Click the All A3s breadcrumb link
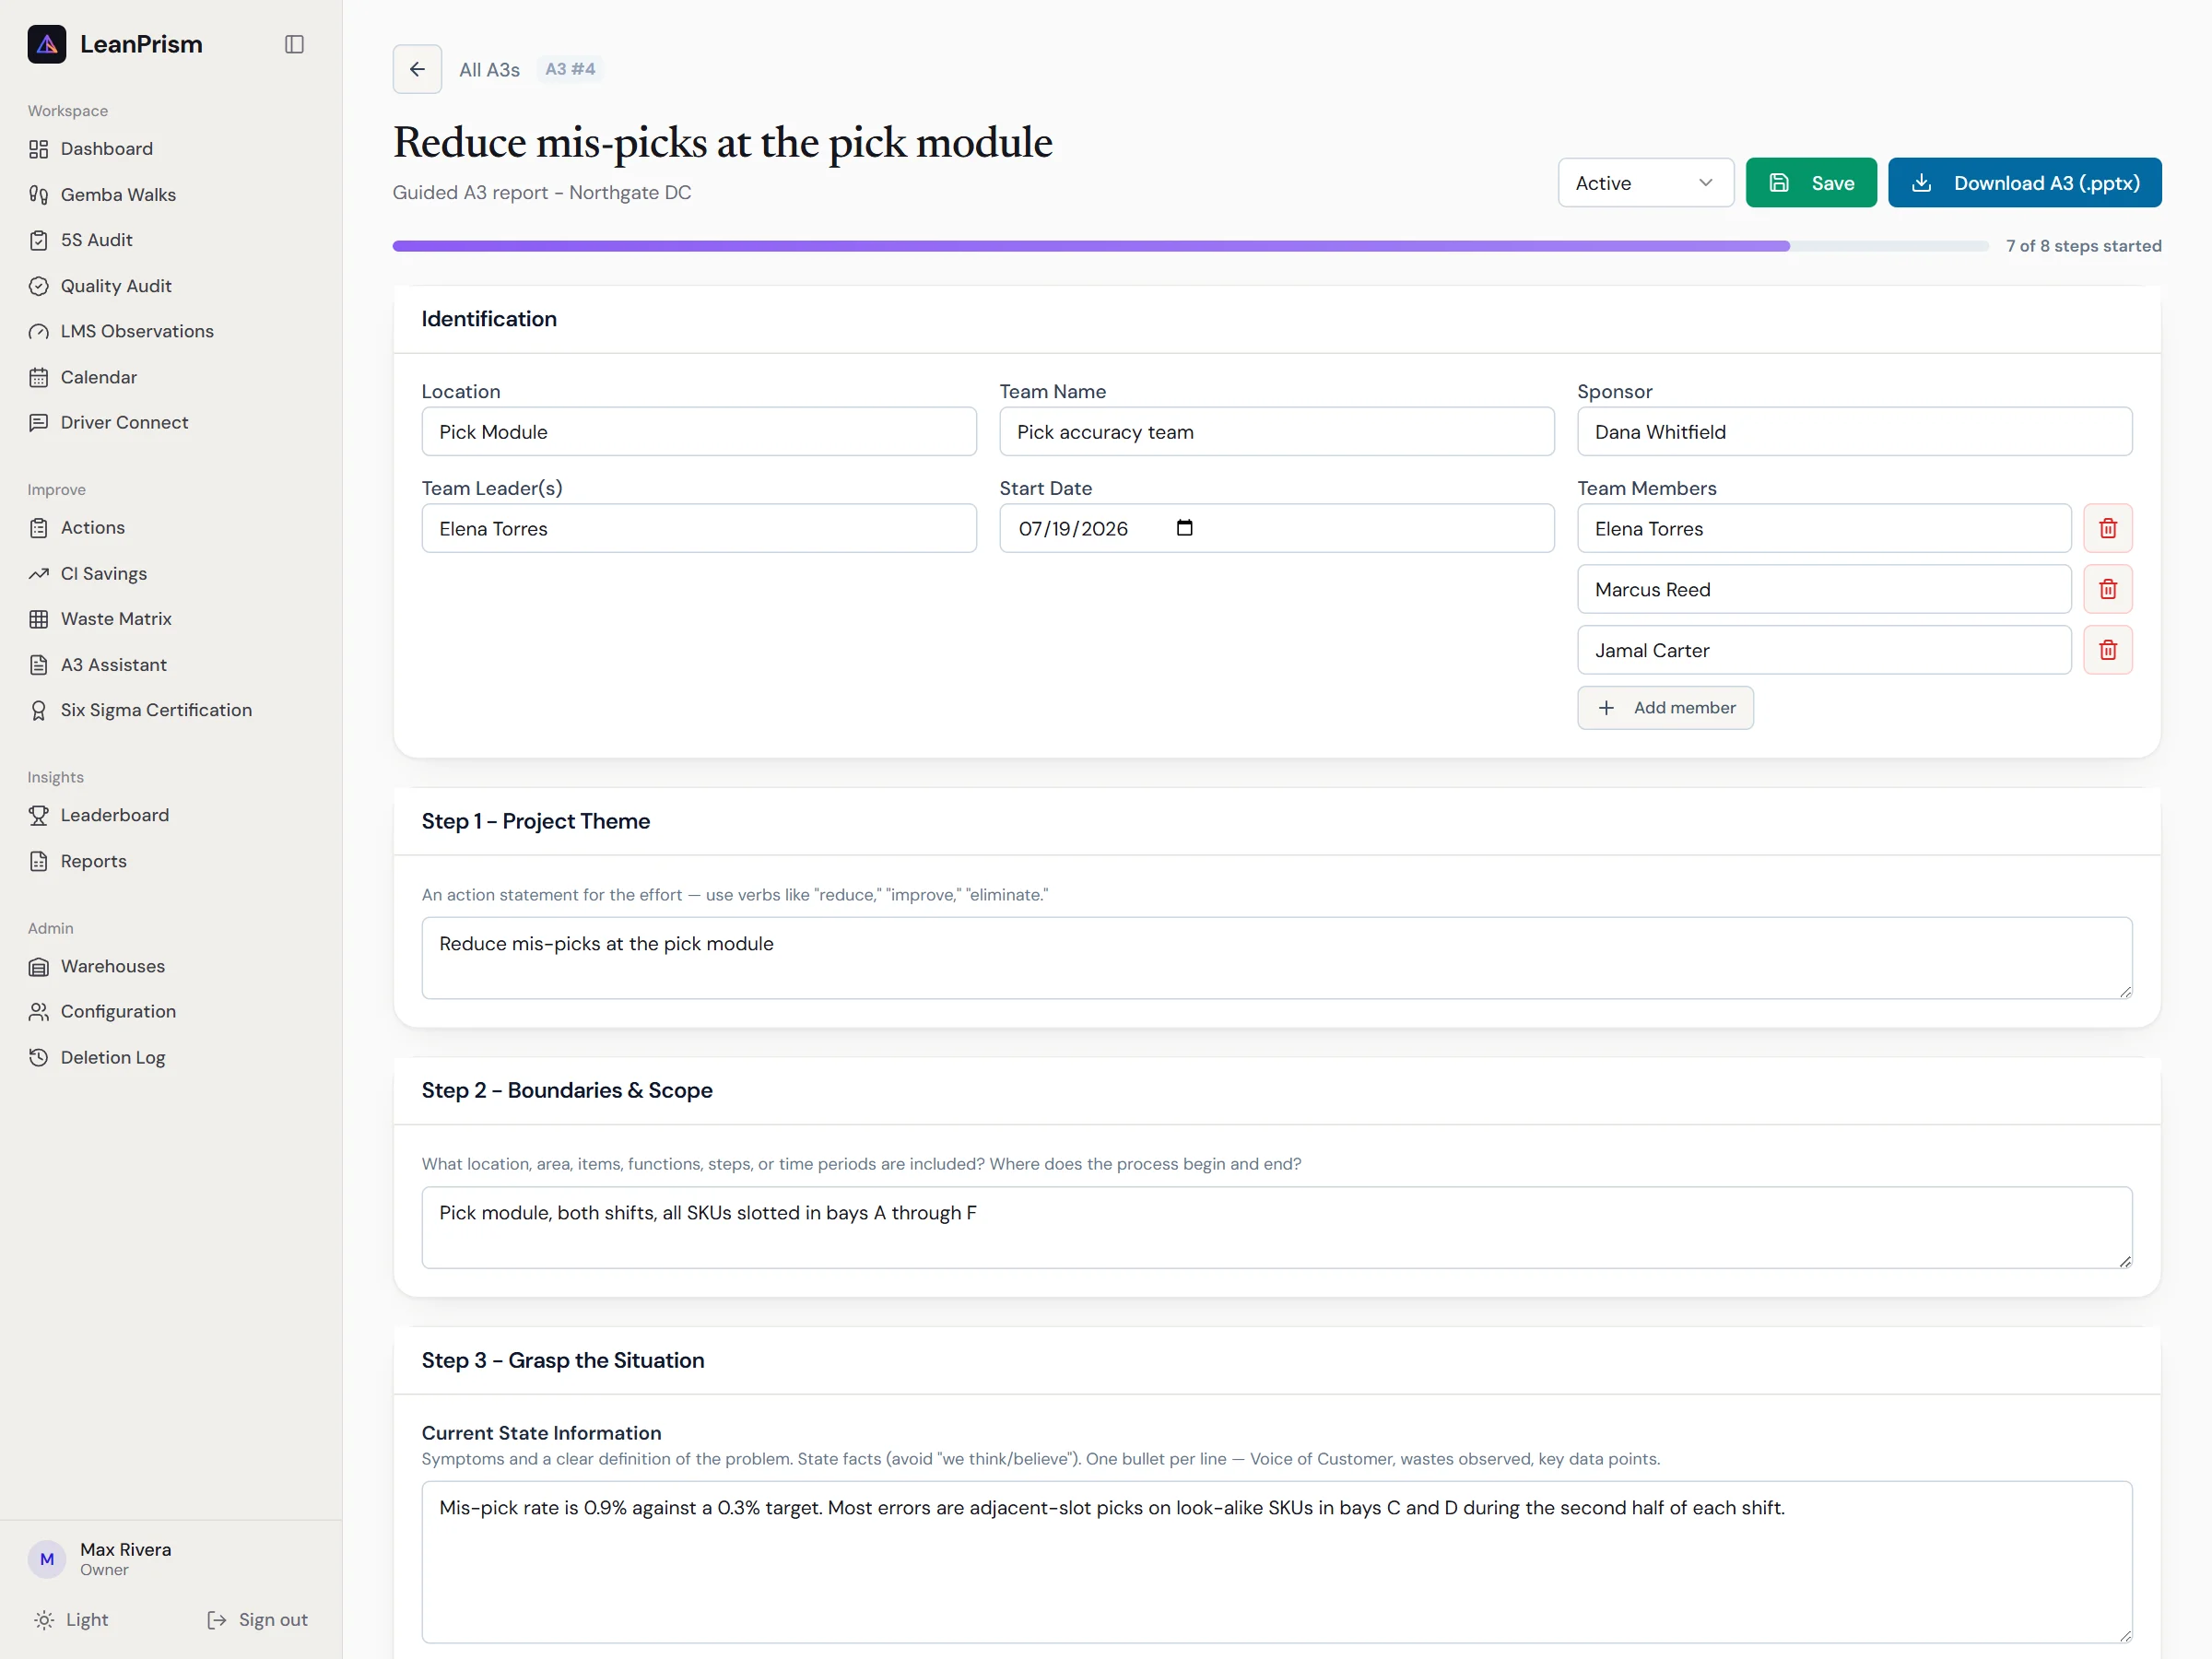 [489, 69]
